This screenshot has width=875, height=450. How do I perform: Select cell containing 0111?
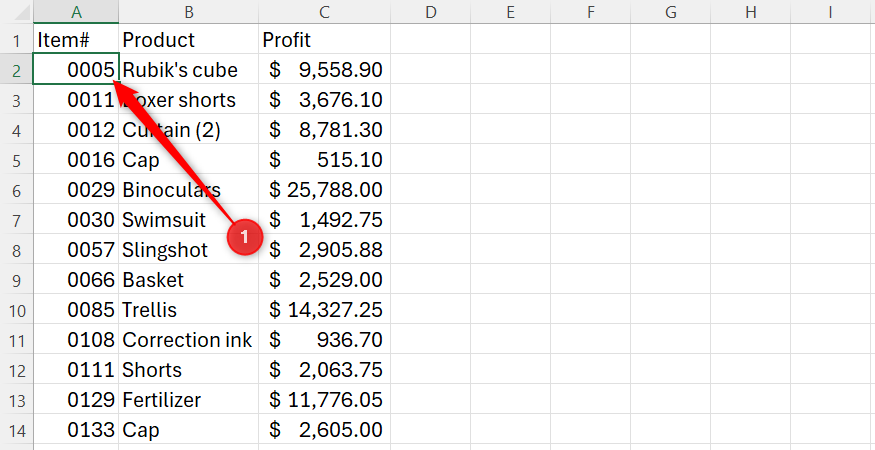tap(76, 370)
